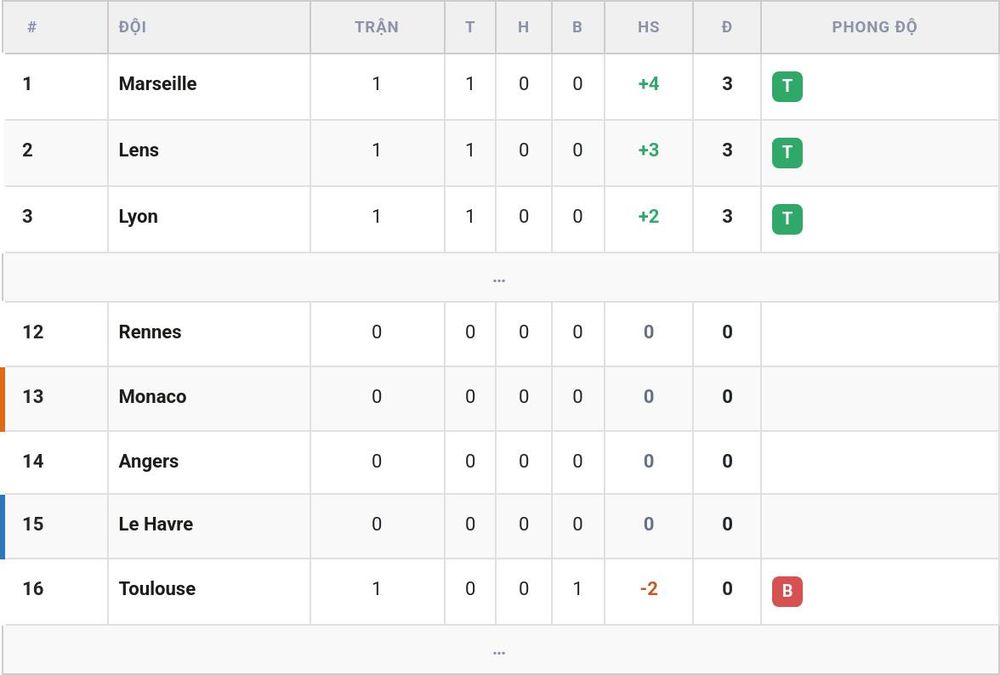
Task: Select the Monaco team name
Action: (152, 396)
